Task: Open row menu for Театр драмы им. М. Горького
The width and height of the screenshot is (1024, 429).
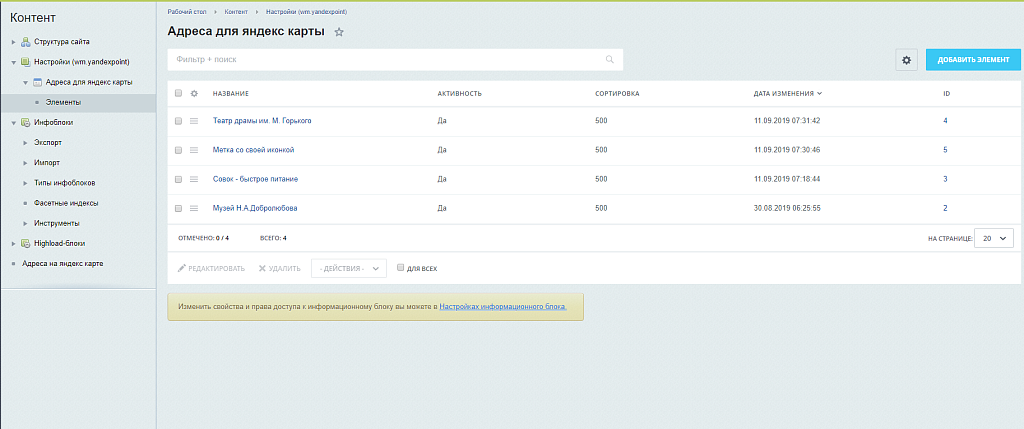Action: (194, 121)
